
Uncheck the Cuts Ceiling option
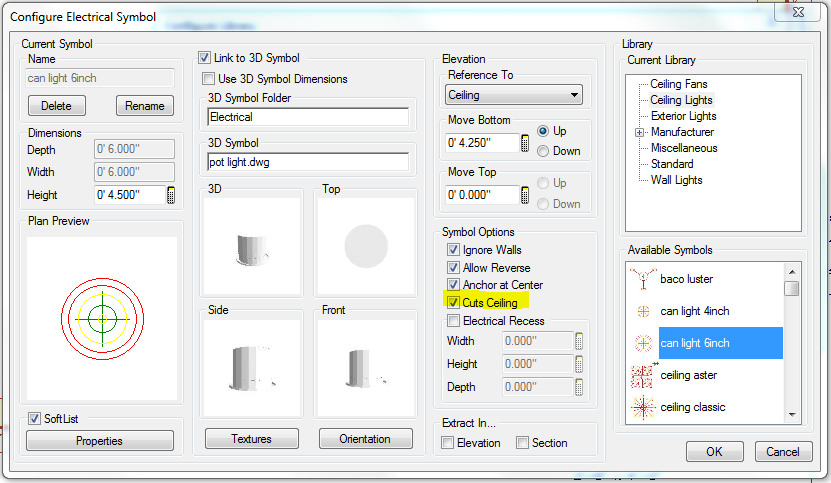tap(453, 303)
